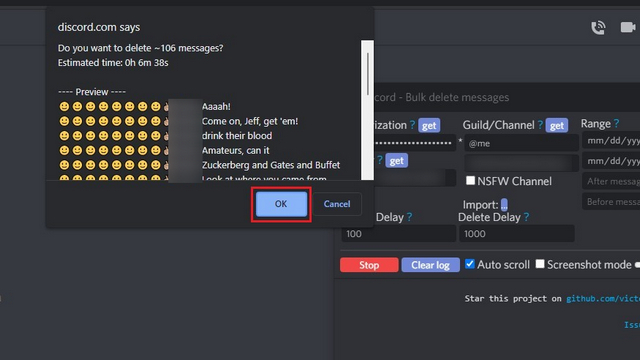
Task: Get the Guild/Channel ID automatically
Action: [x=557, y=125]
